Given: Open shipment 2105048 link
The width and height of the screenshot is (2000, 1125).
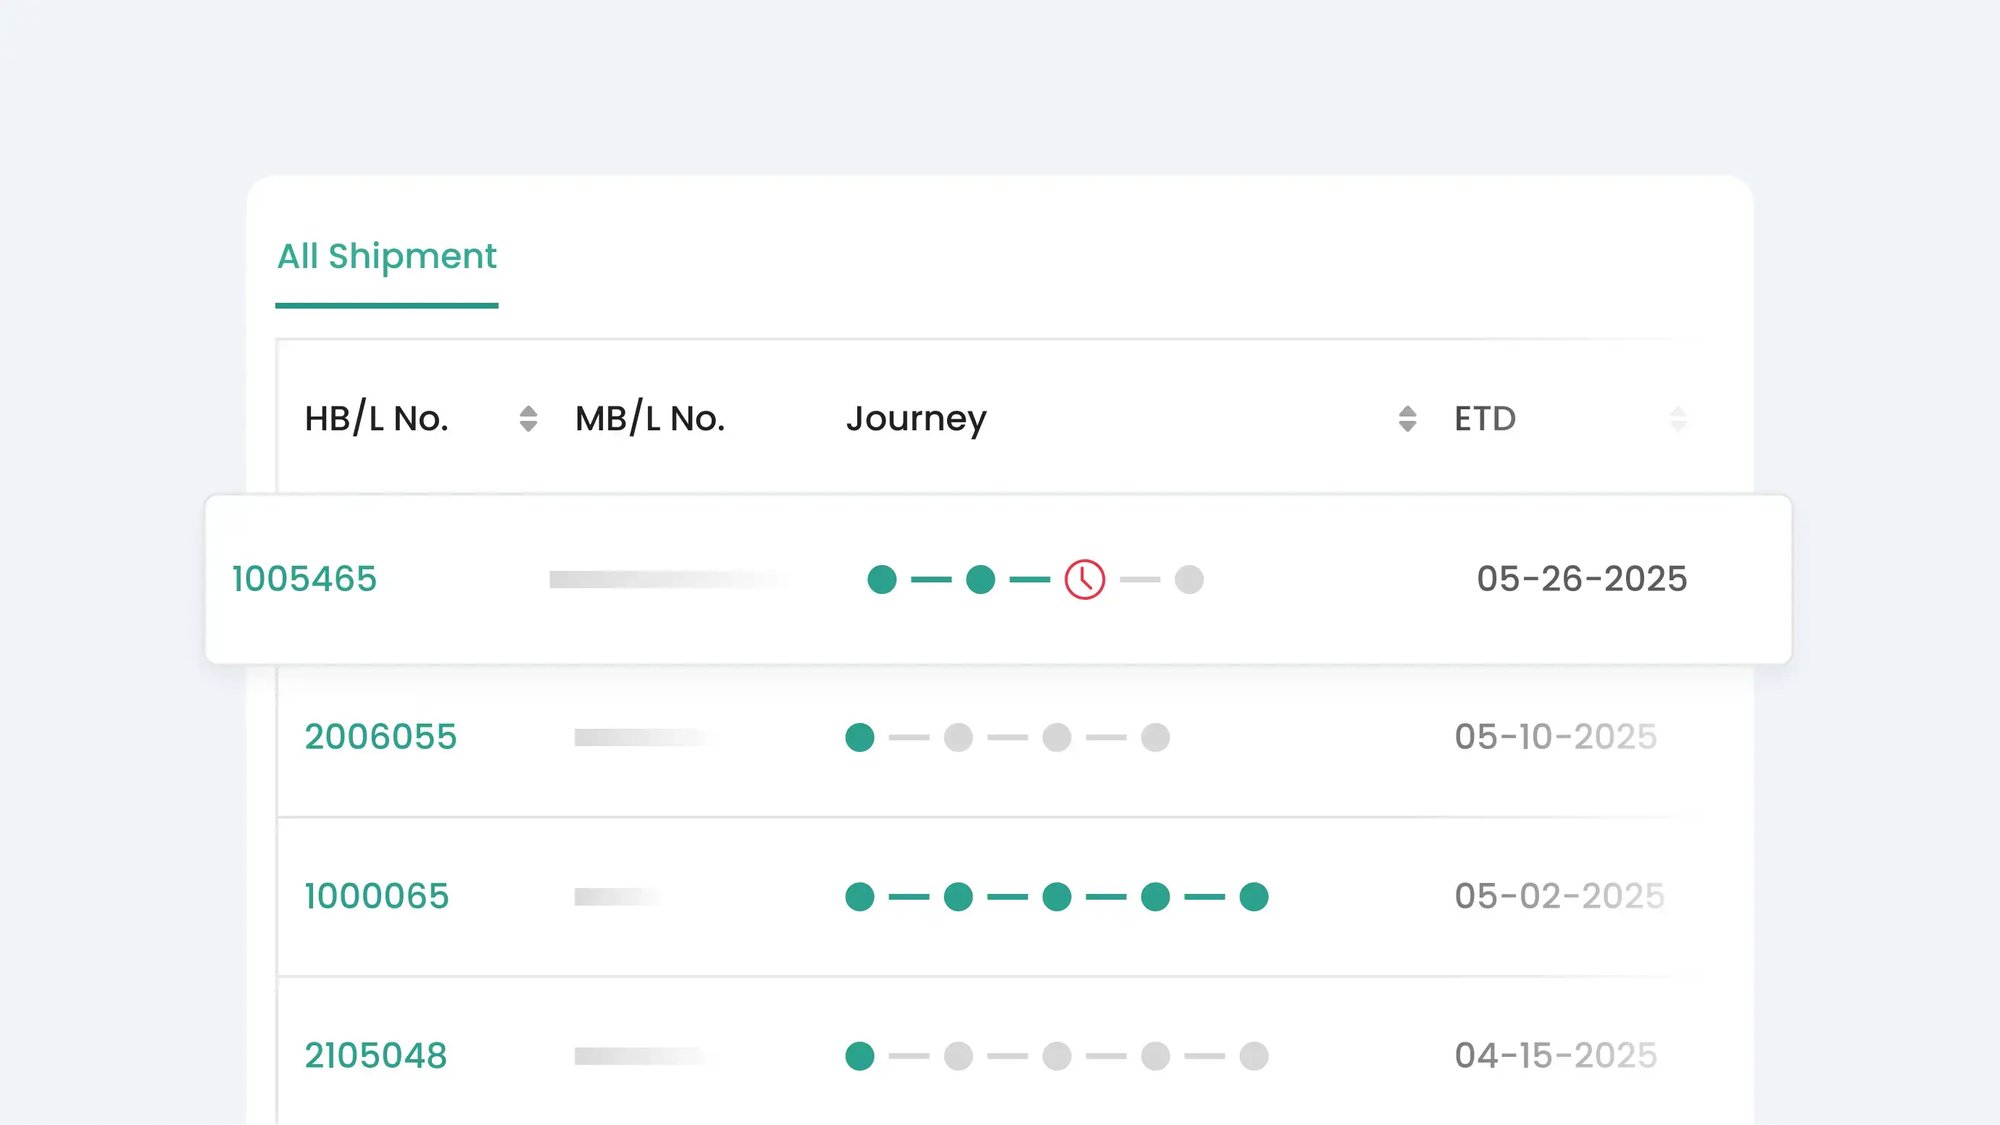Looking at the screenshot, I should click(375, 1056).
